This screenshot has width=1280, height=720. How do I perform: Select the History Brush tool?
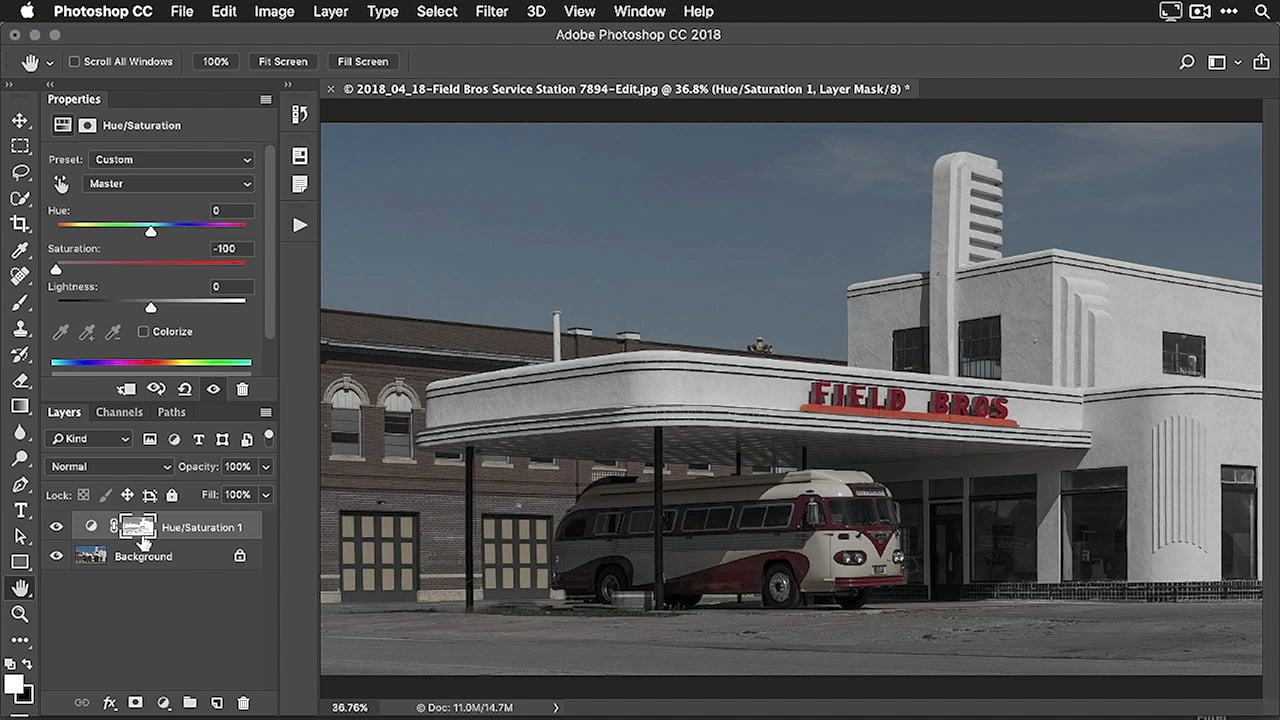(x=20, y=354)
